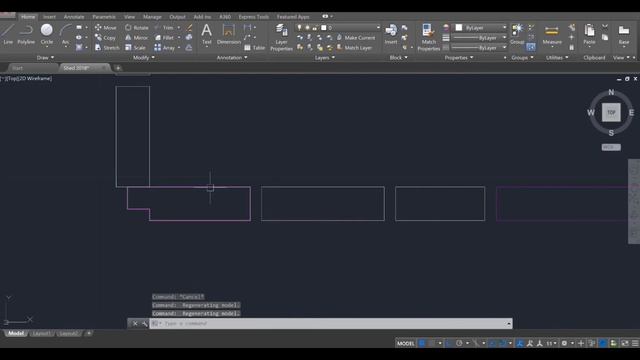Viewport: 640px width, 360px height.
Task: Open Layer Properties manager
Action: tap(281, 37)
